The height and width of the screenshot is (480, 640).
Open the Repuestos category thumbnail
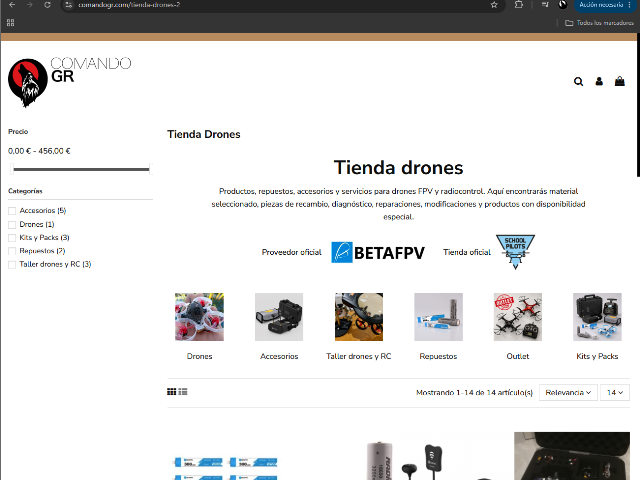pyautogui.click(x=438, y=317)
